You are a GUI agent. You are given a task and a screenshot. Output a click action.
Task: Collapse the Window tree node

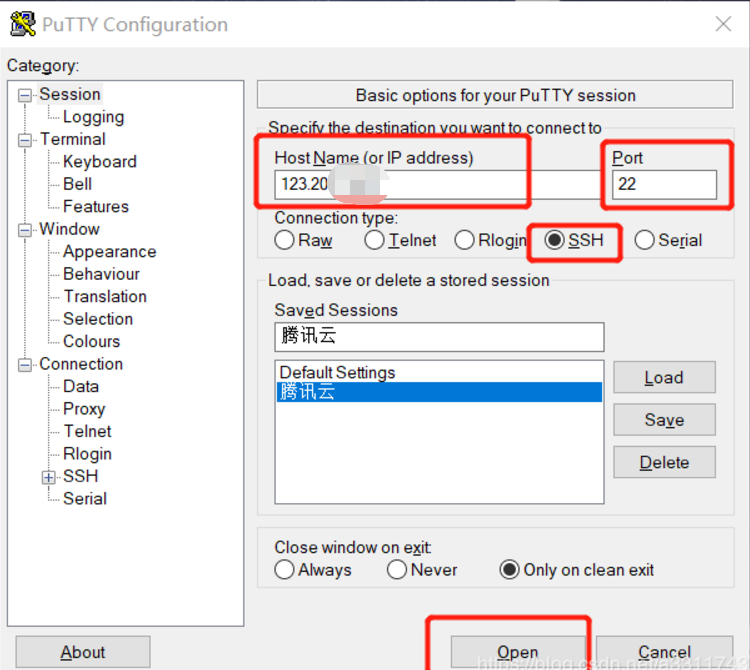pyautogui.click(x=24, y=230)
